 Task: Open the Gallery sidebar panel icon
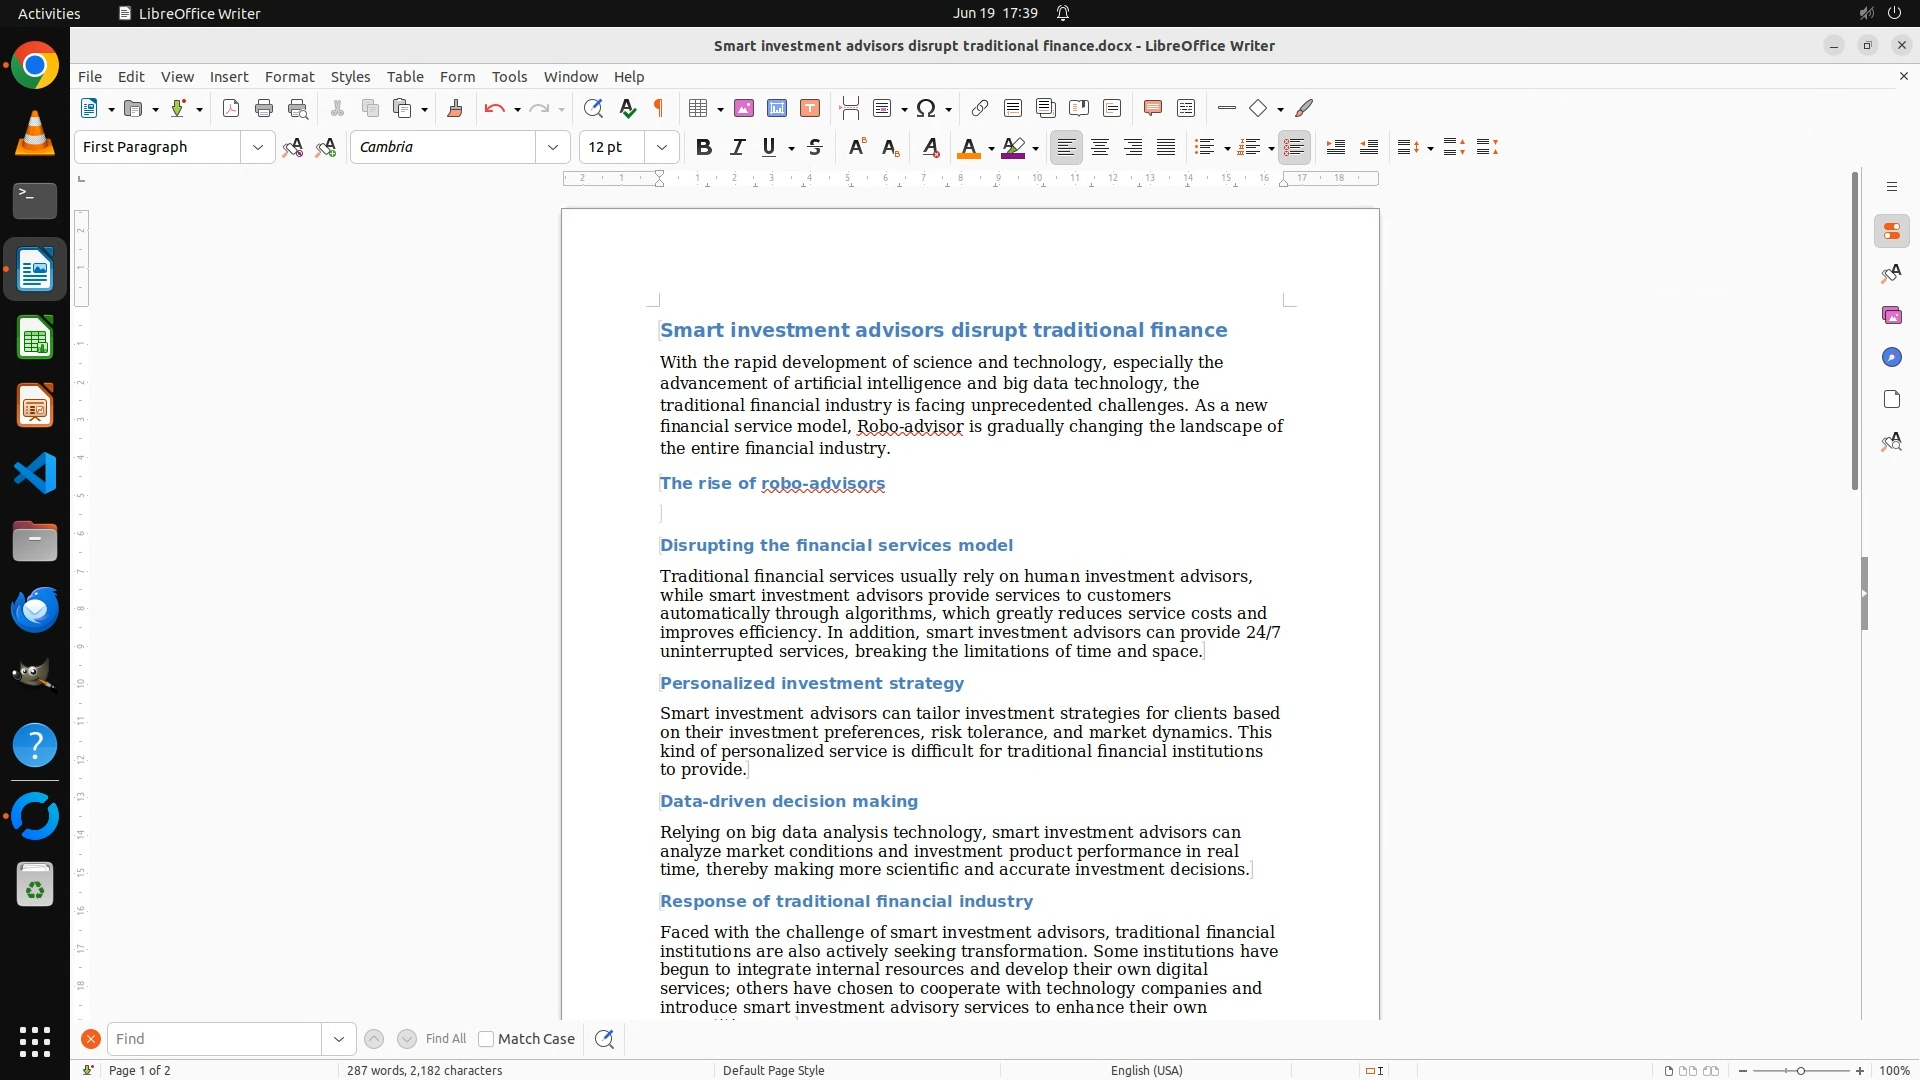click(1891, 316)
